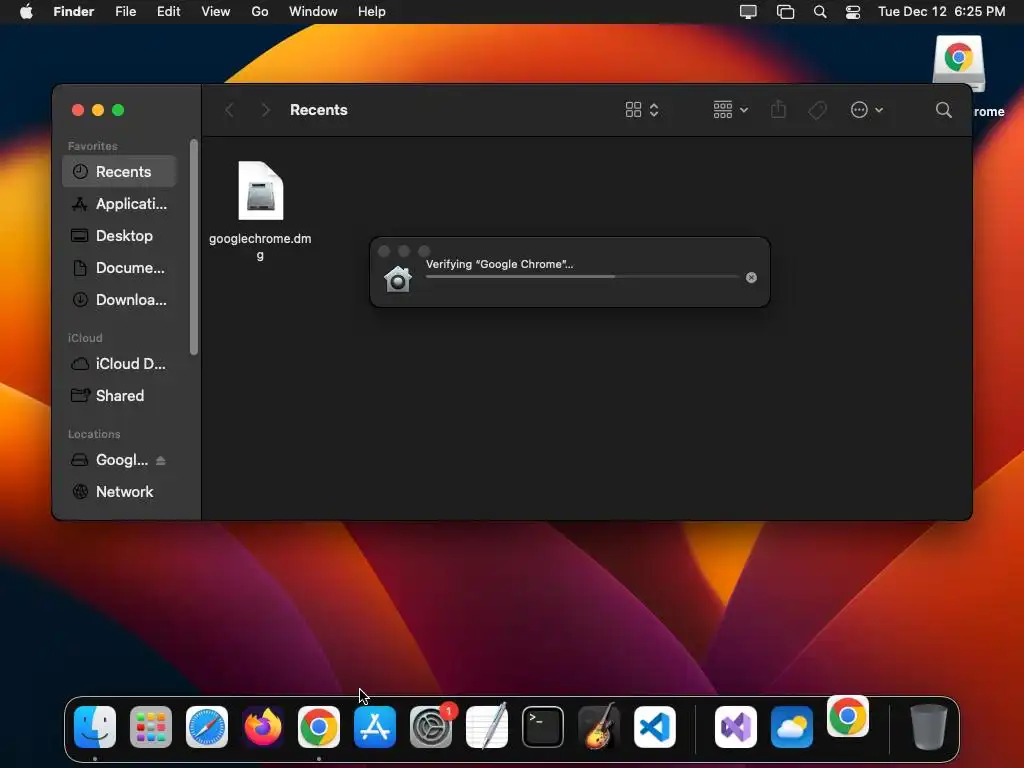Open the Go menu
1024x768 pixels.
(x=260, y=12)
